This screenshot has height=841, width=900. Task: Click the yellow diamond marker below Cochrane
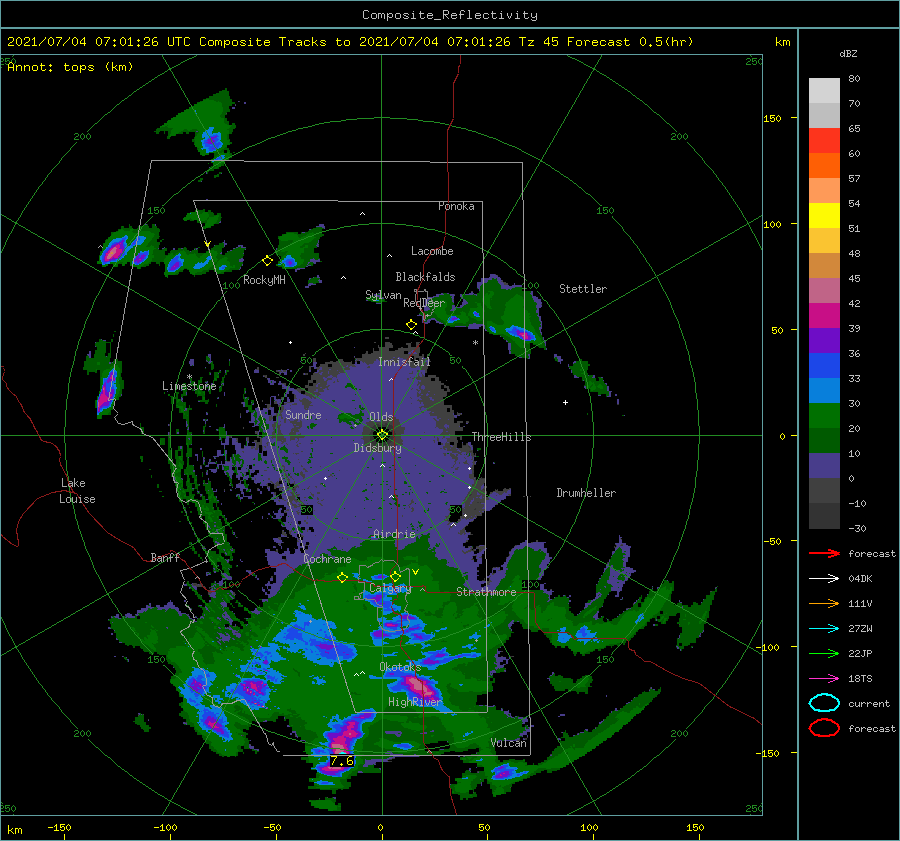coord(342,578)
